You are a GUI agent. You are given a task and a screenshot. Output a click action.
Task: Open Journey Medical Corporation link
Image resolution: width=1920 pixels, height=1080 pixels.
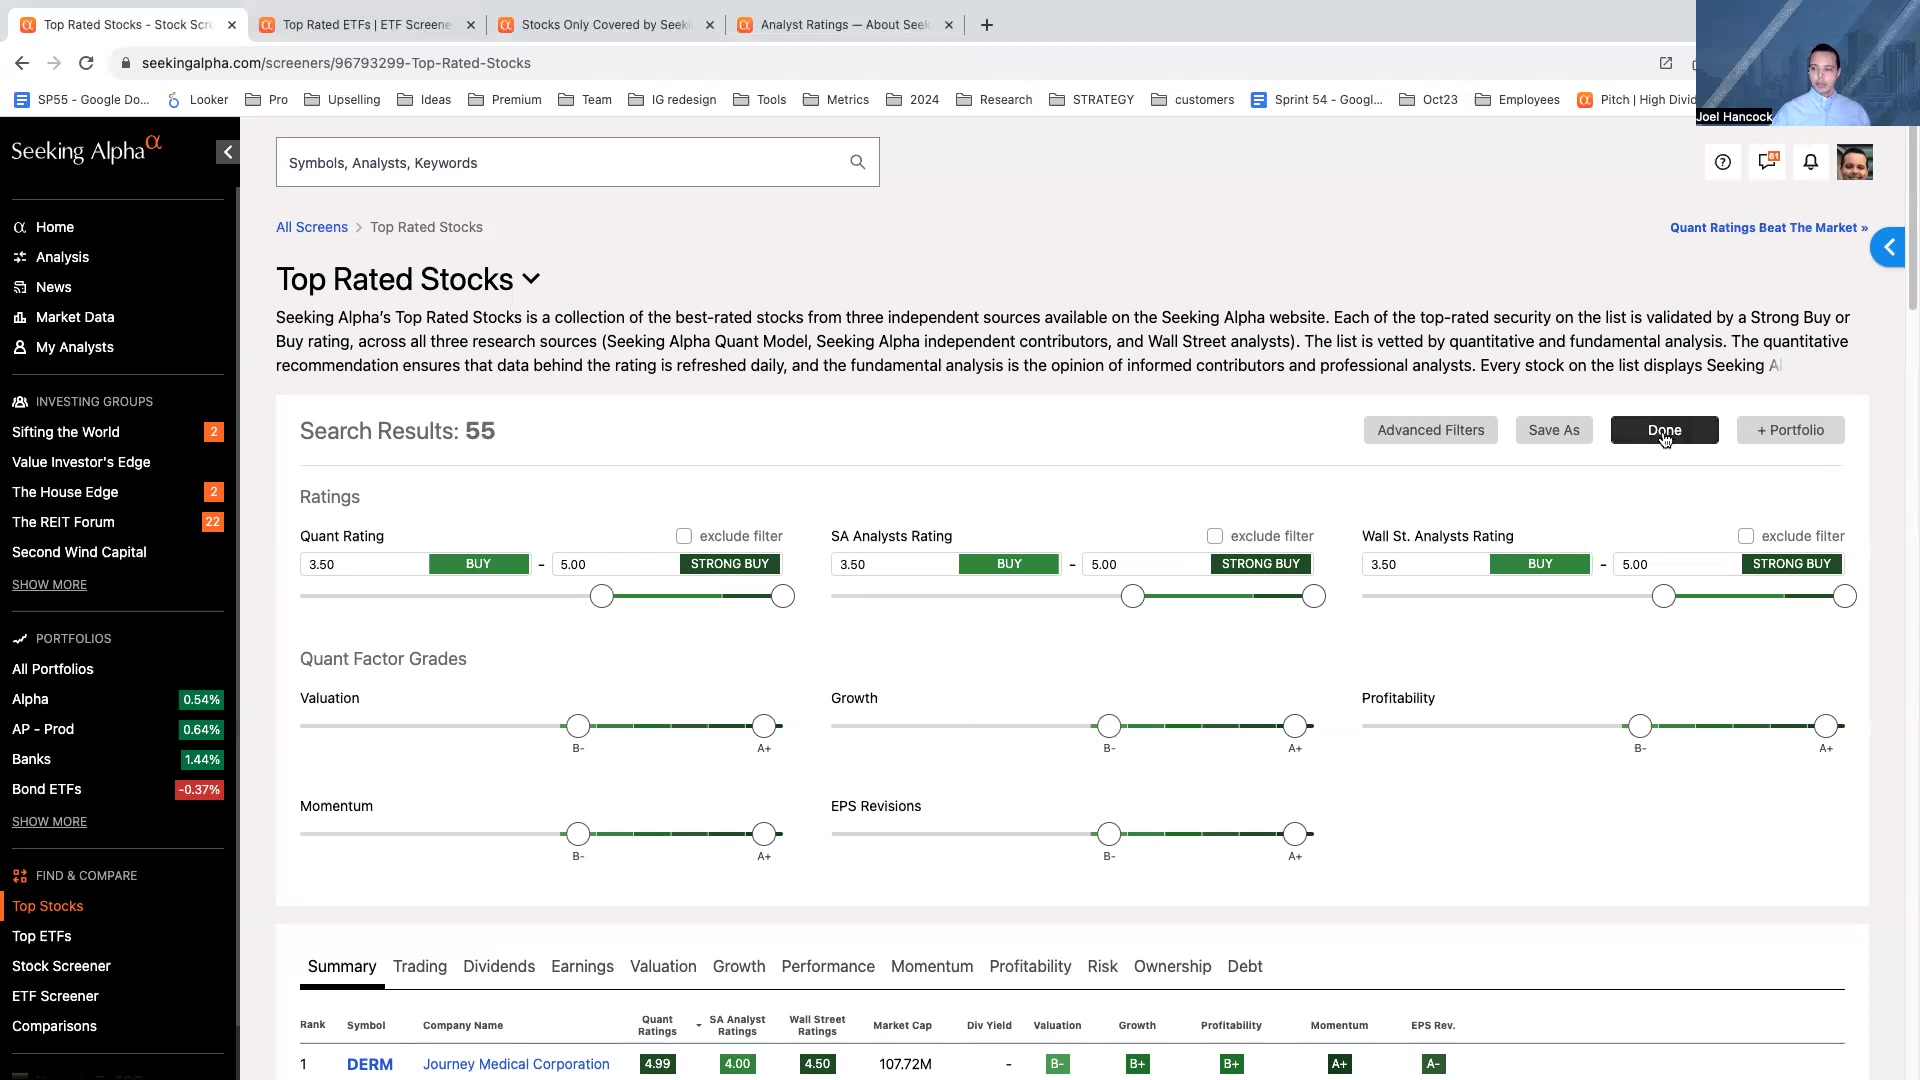coord(516,1065)
